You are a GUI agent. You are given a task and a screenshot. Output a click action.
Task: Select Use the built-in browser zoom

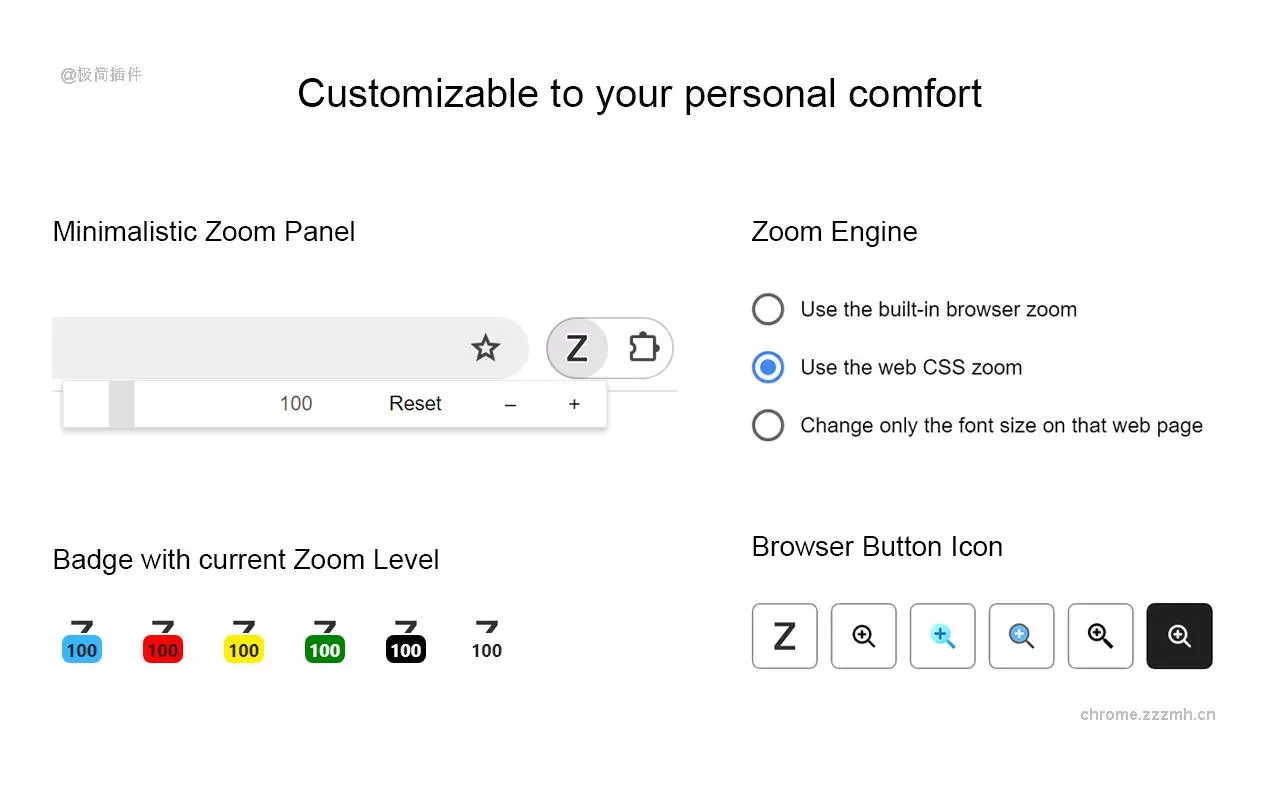point(768,309)
